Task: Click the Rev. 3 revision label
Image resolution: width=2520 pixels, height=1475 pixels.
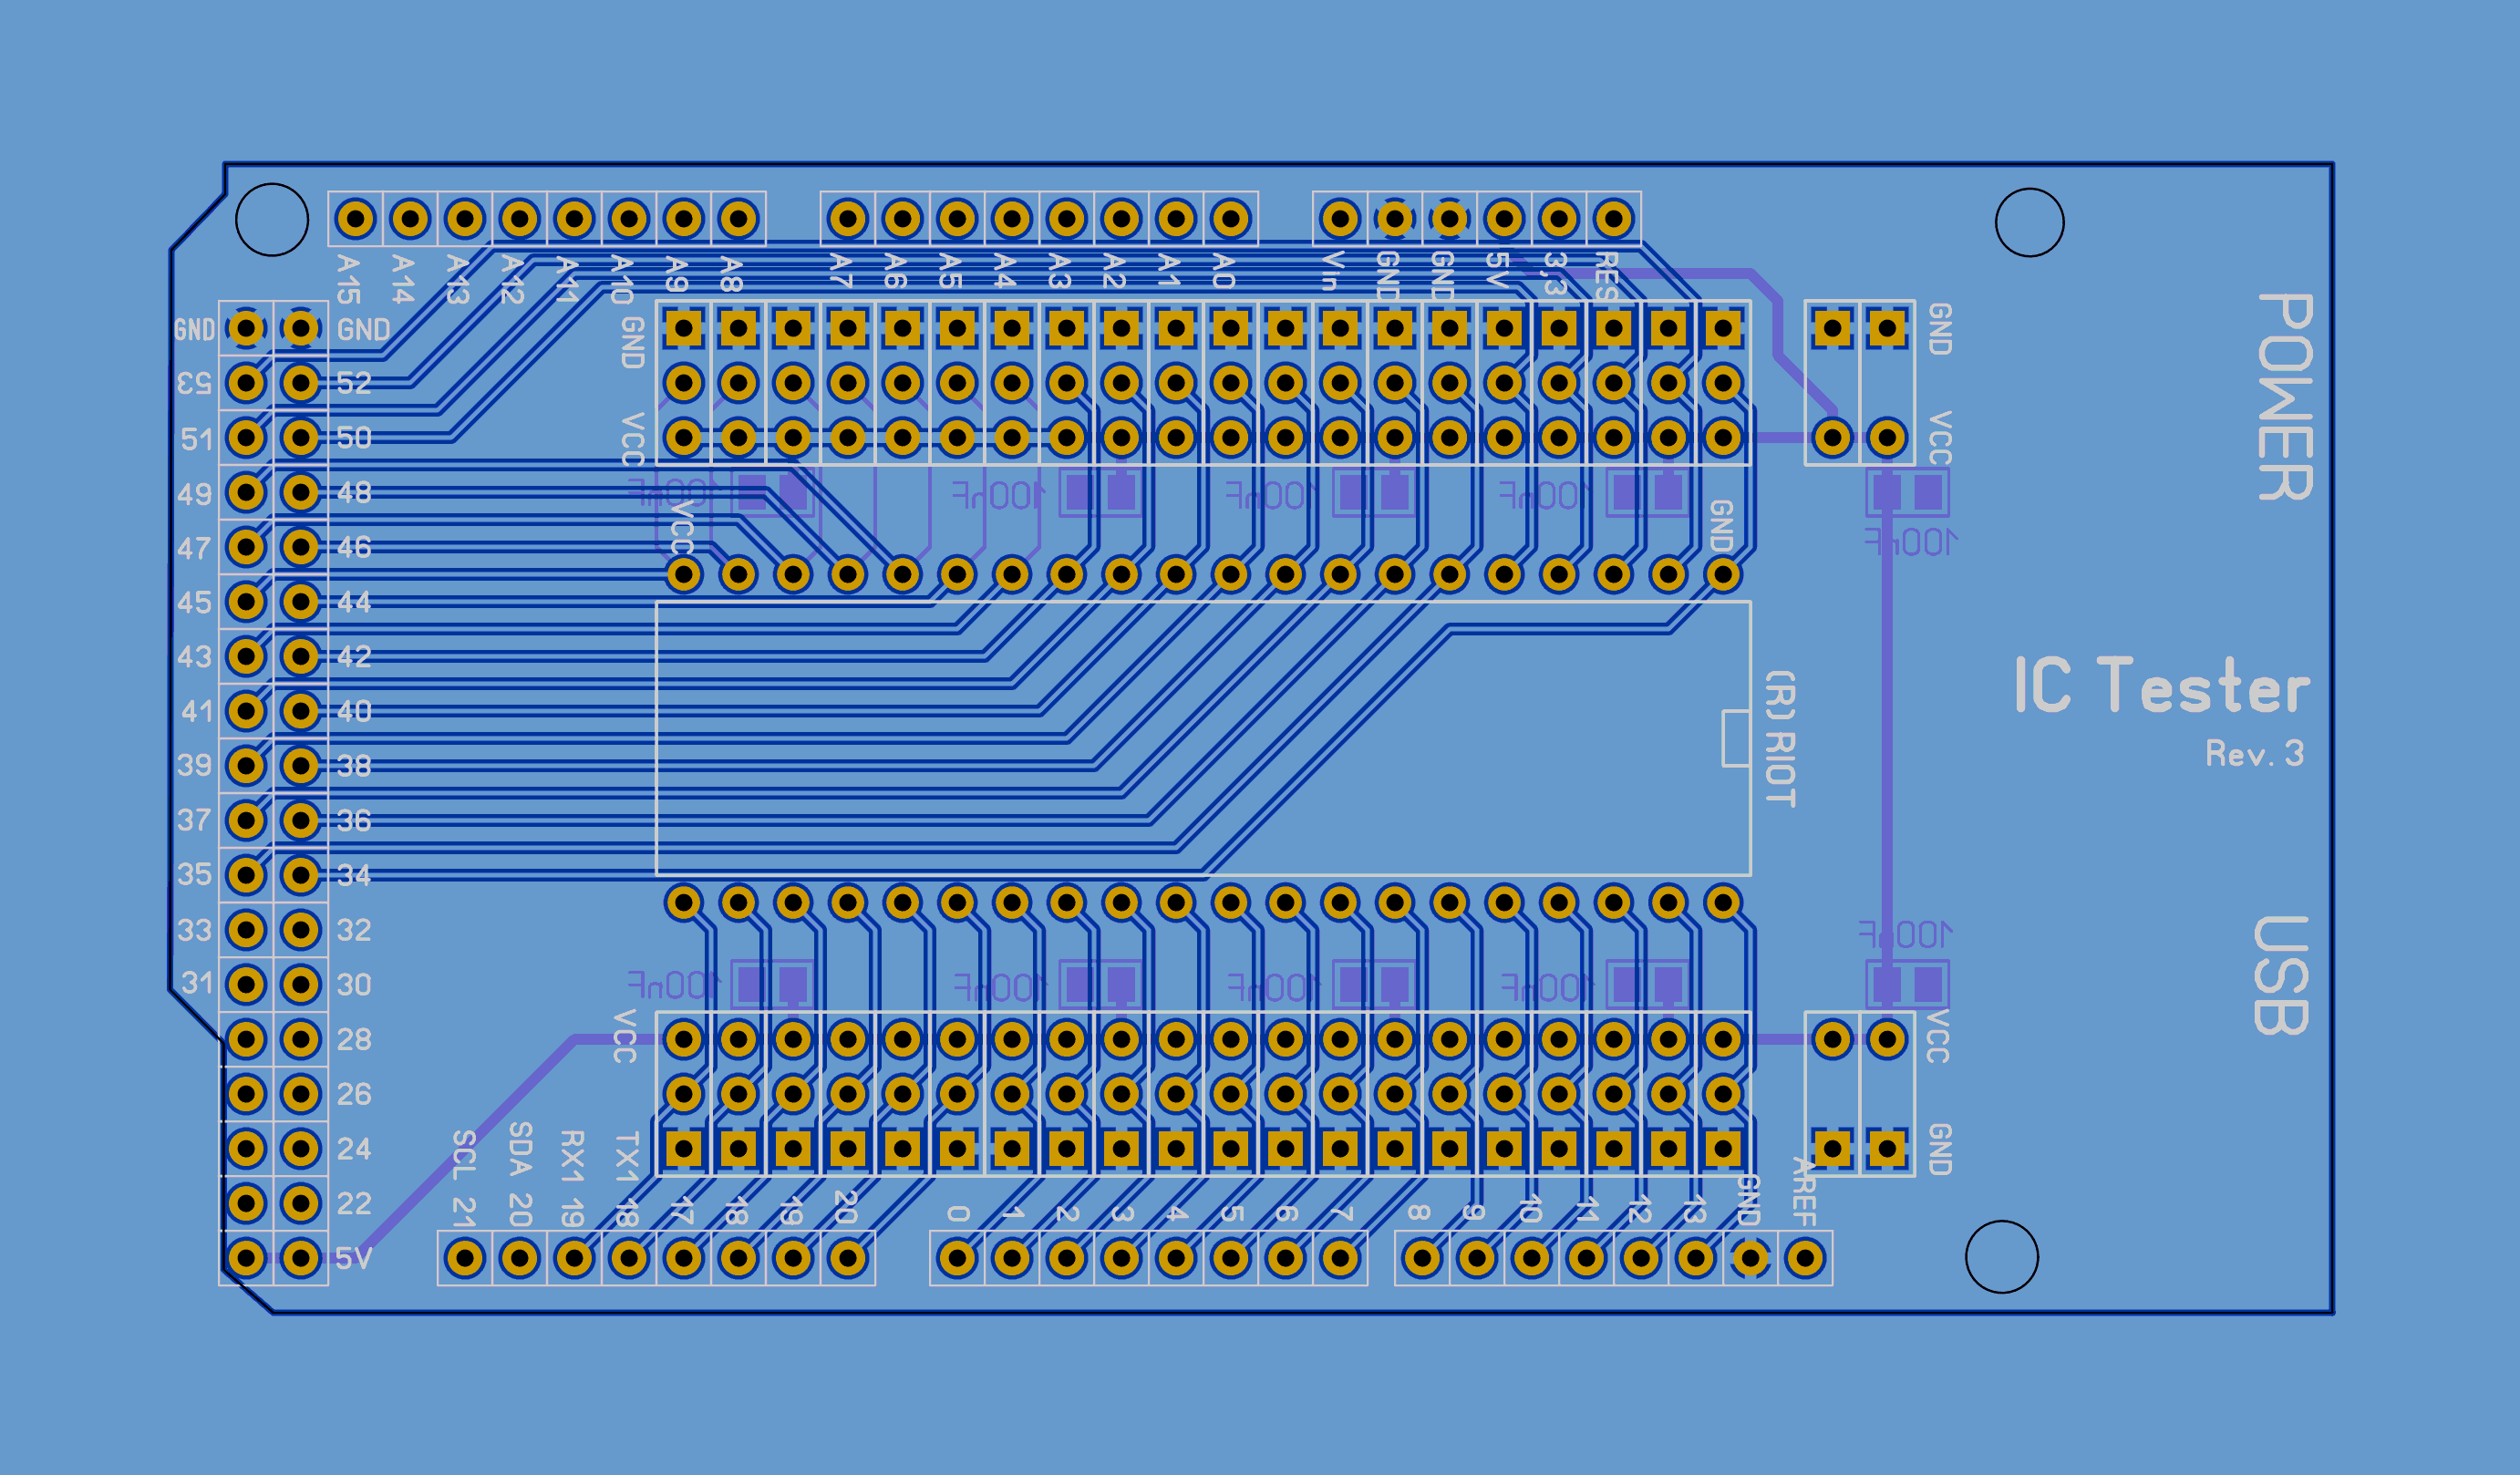Action: coord(2254,753)
